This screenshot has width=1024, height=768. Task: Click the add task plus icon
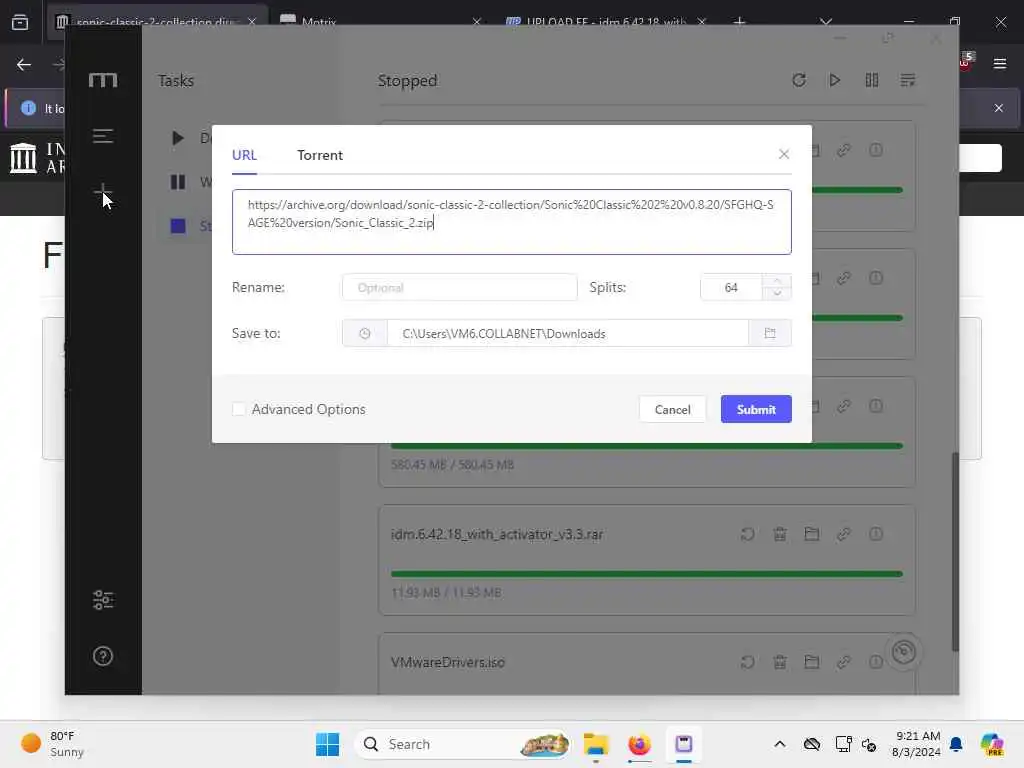point(103,192)
